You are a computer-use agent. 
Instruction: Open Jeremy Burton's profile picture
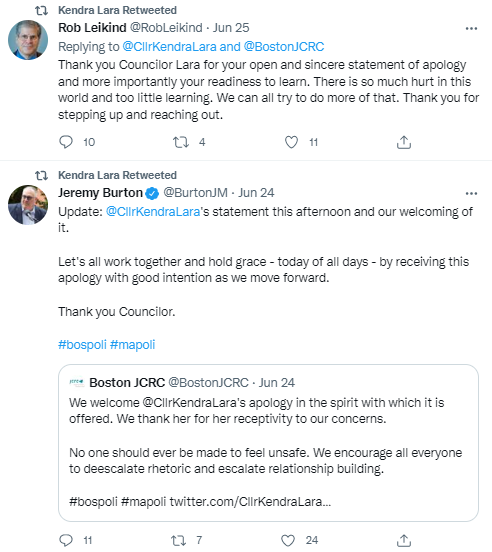tap(28, 205)
